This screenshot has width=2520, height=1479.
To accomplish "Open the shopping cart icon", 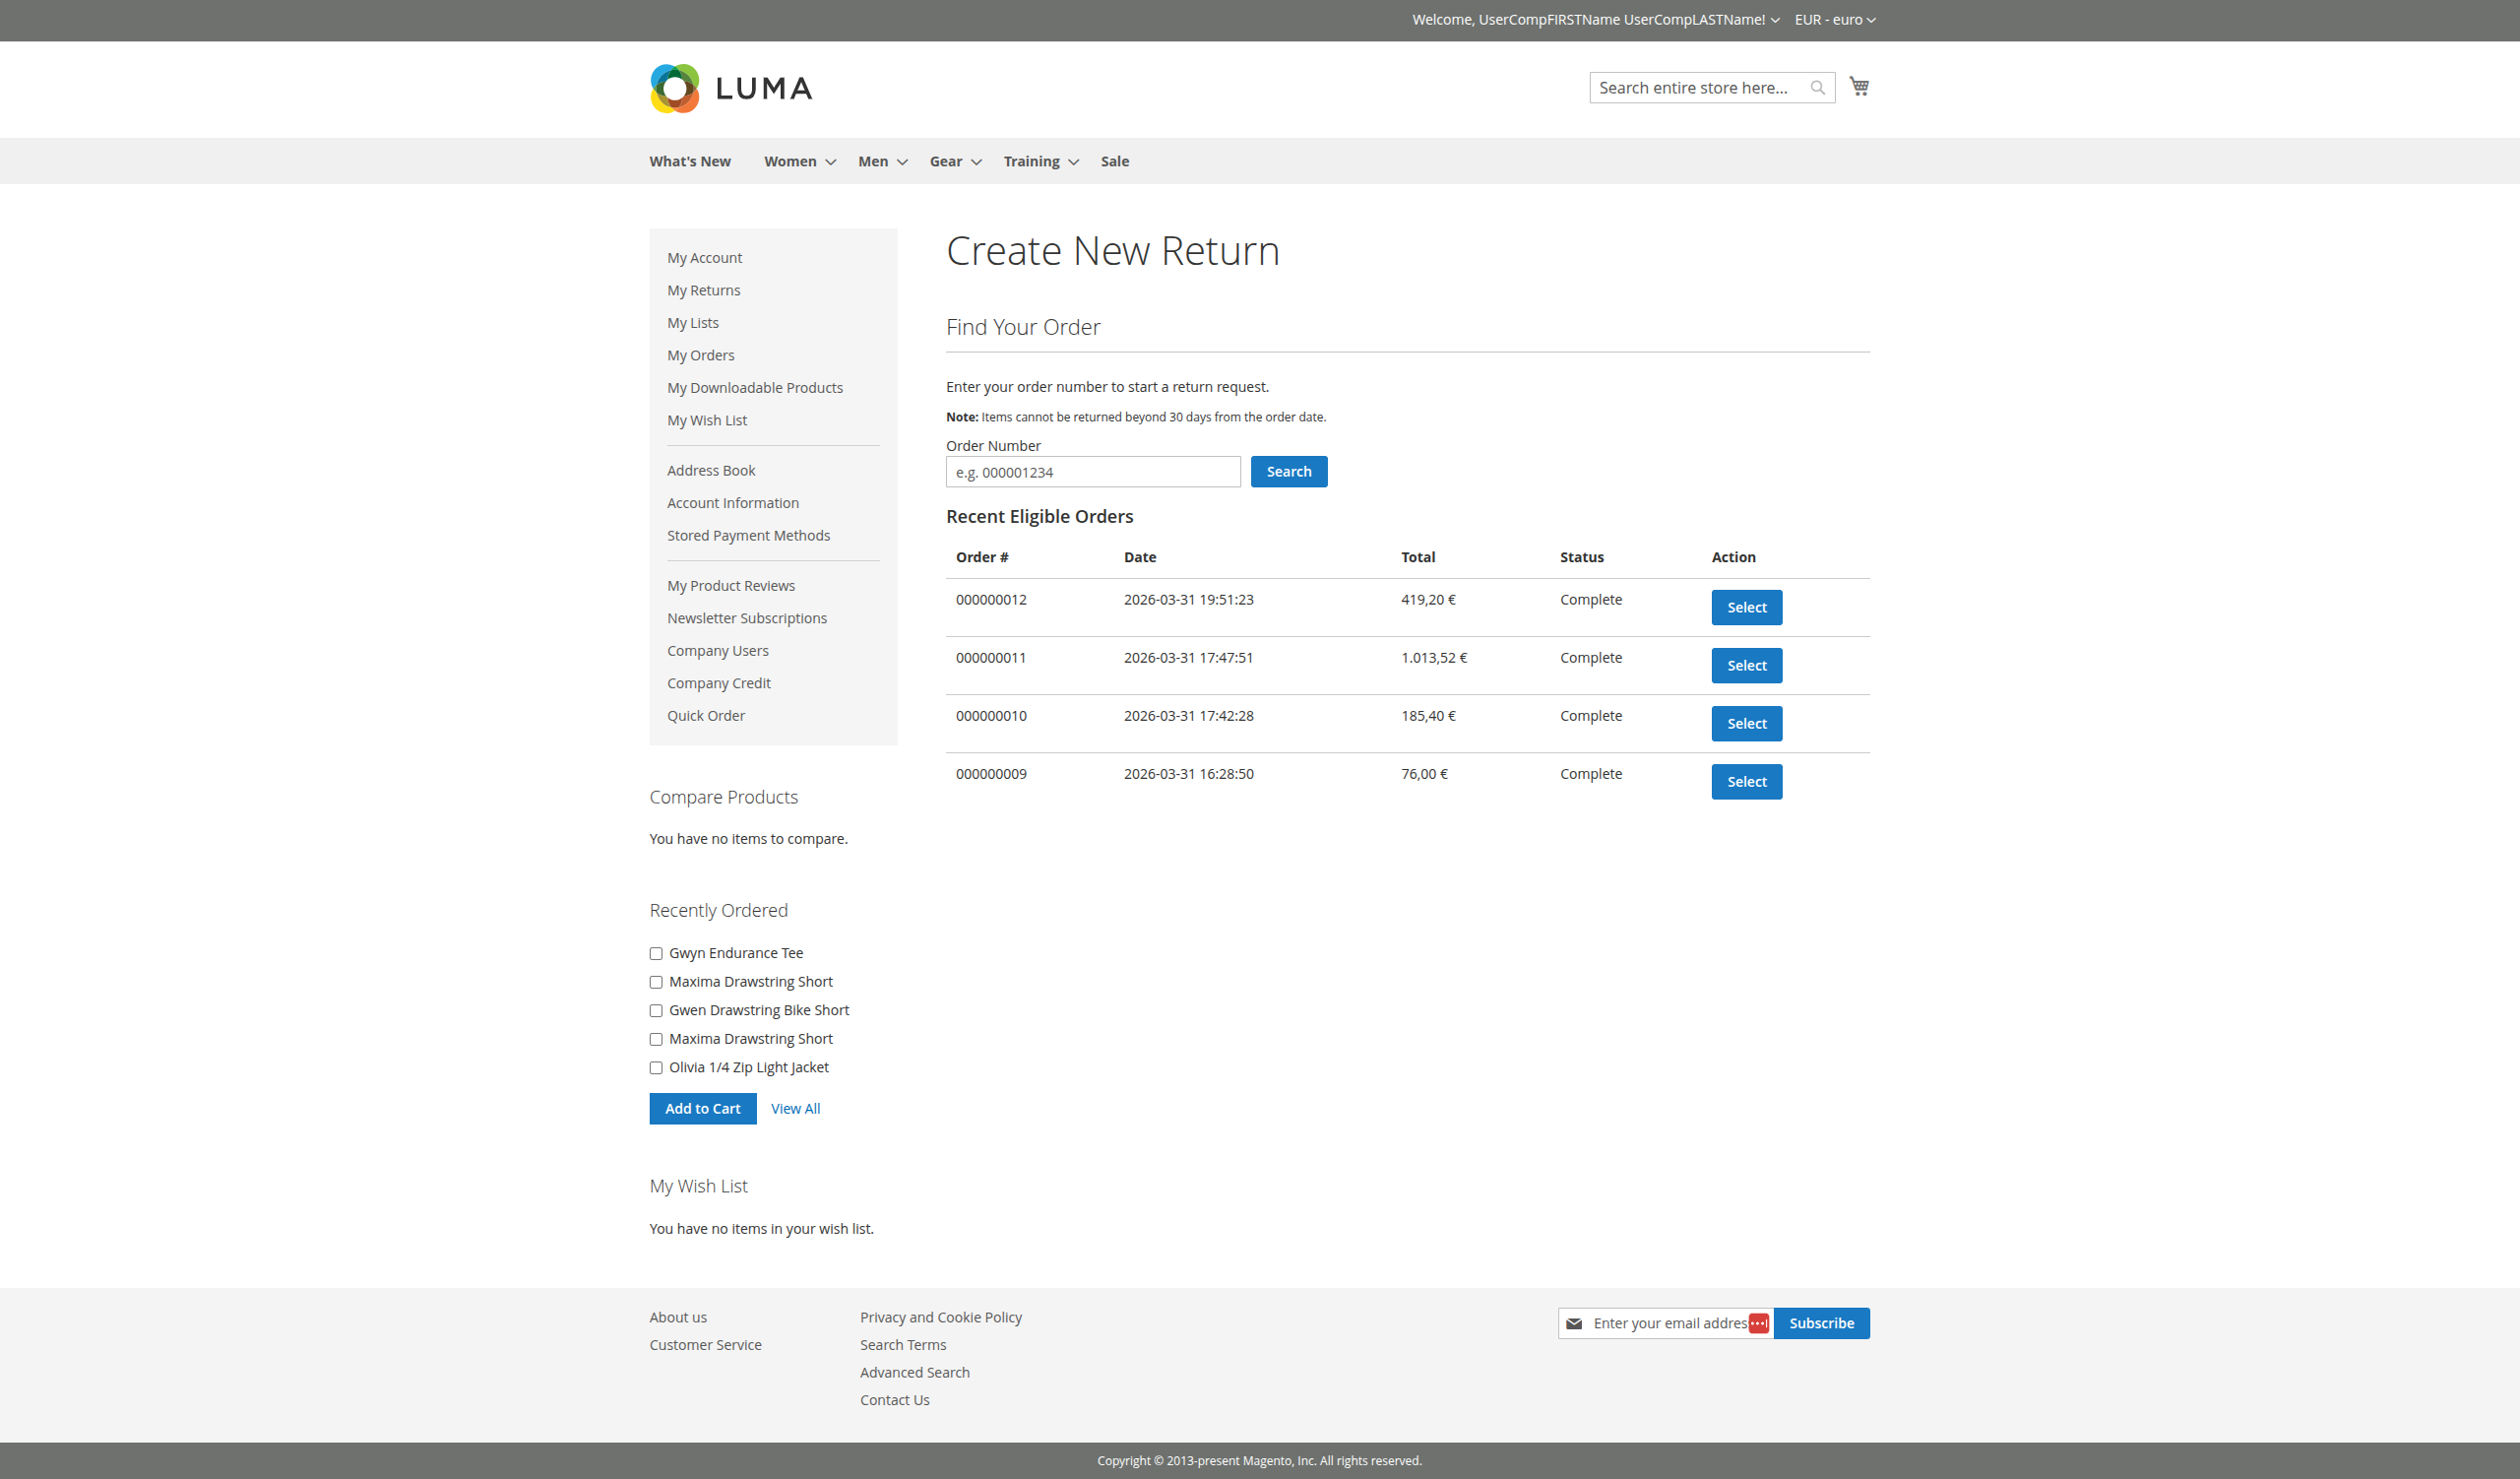I will [x=1859, y=87].
